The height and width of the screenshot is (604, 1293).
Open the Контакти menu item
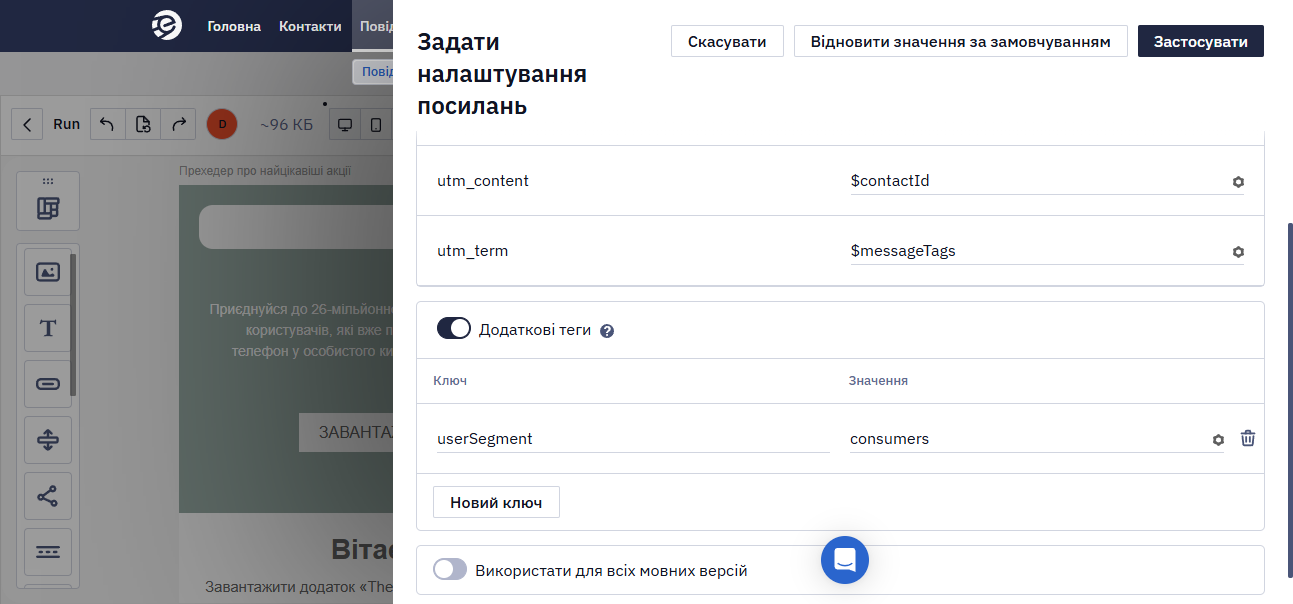pos(310,27)
